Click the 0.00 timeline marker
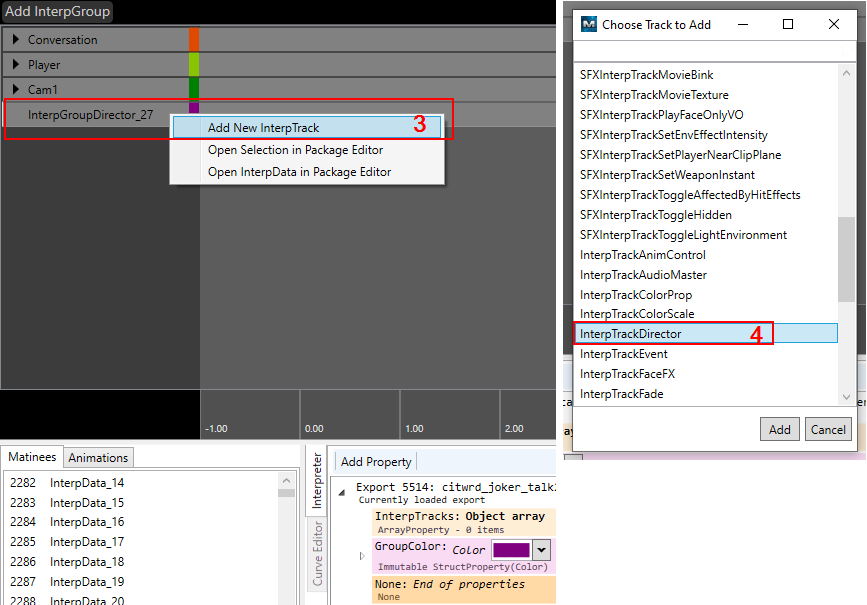 point(314,429)
